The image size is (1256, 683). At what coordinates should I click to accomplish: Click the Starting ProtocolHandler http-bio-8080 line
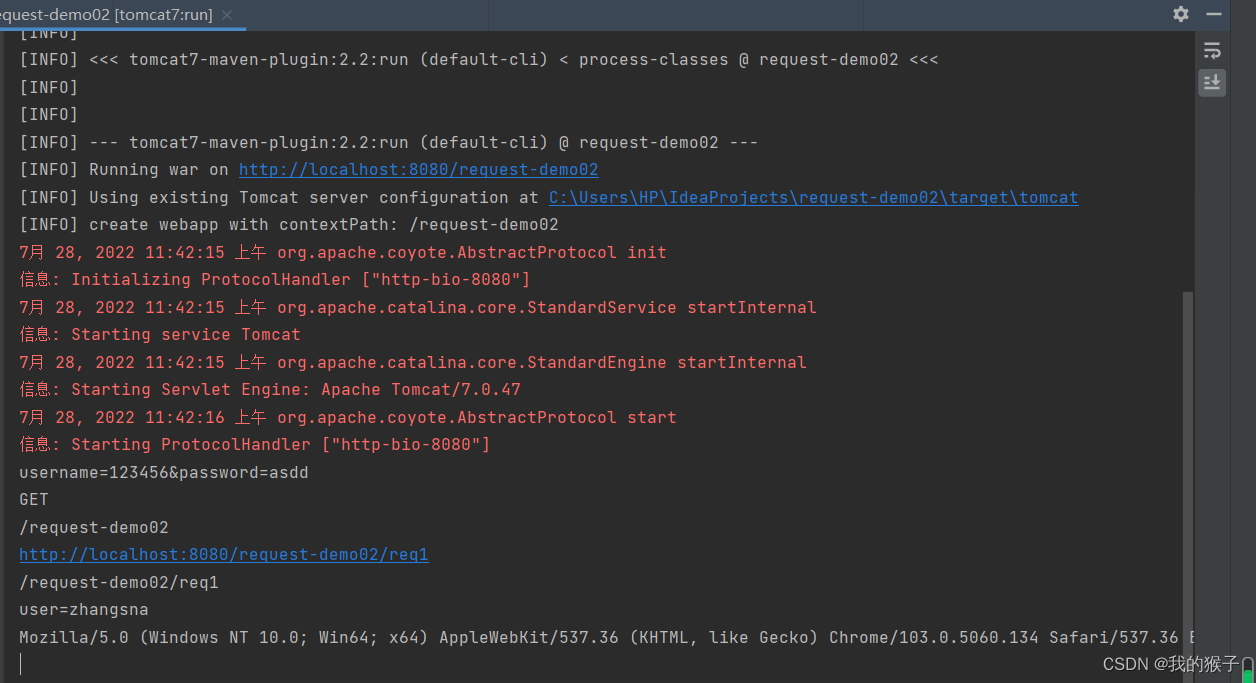(x=255, y=444)
